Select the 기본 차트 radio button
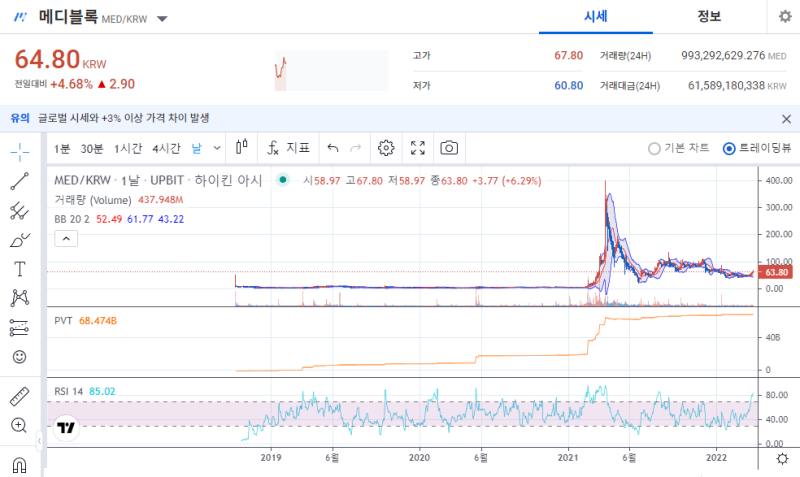The width and height of the screenshot is (800, 477). click(x=654, y=148)
